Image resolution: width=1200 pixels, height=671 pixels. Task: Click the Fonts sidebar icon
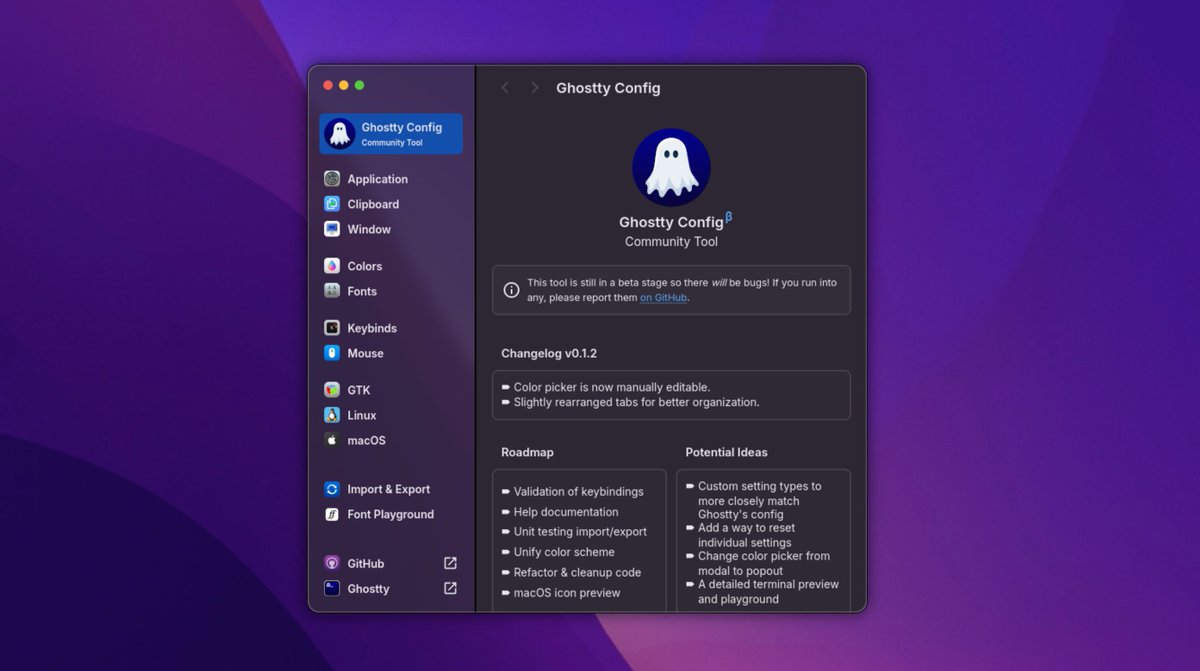(332, 291)
